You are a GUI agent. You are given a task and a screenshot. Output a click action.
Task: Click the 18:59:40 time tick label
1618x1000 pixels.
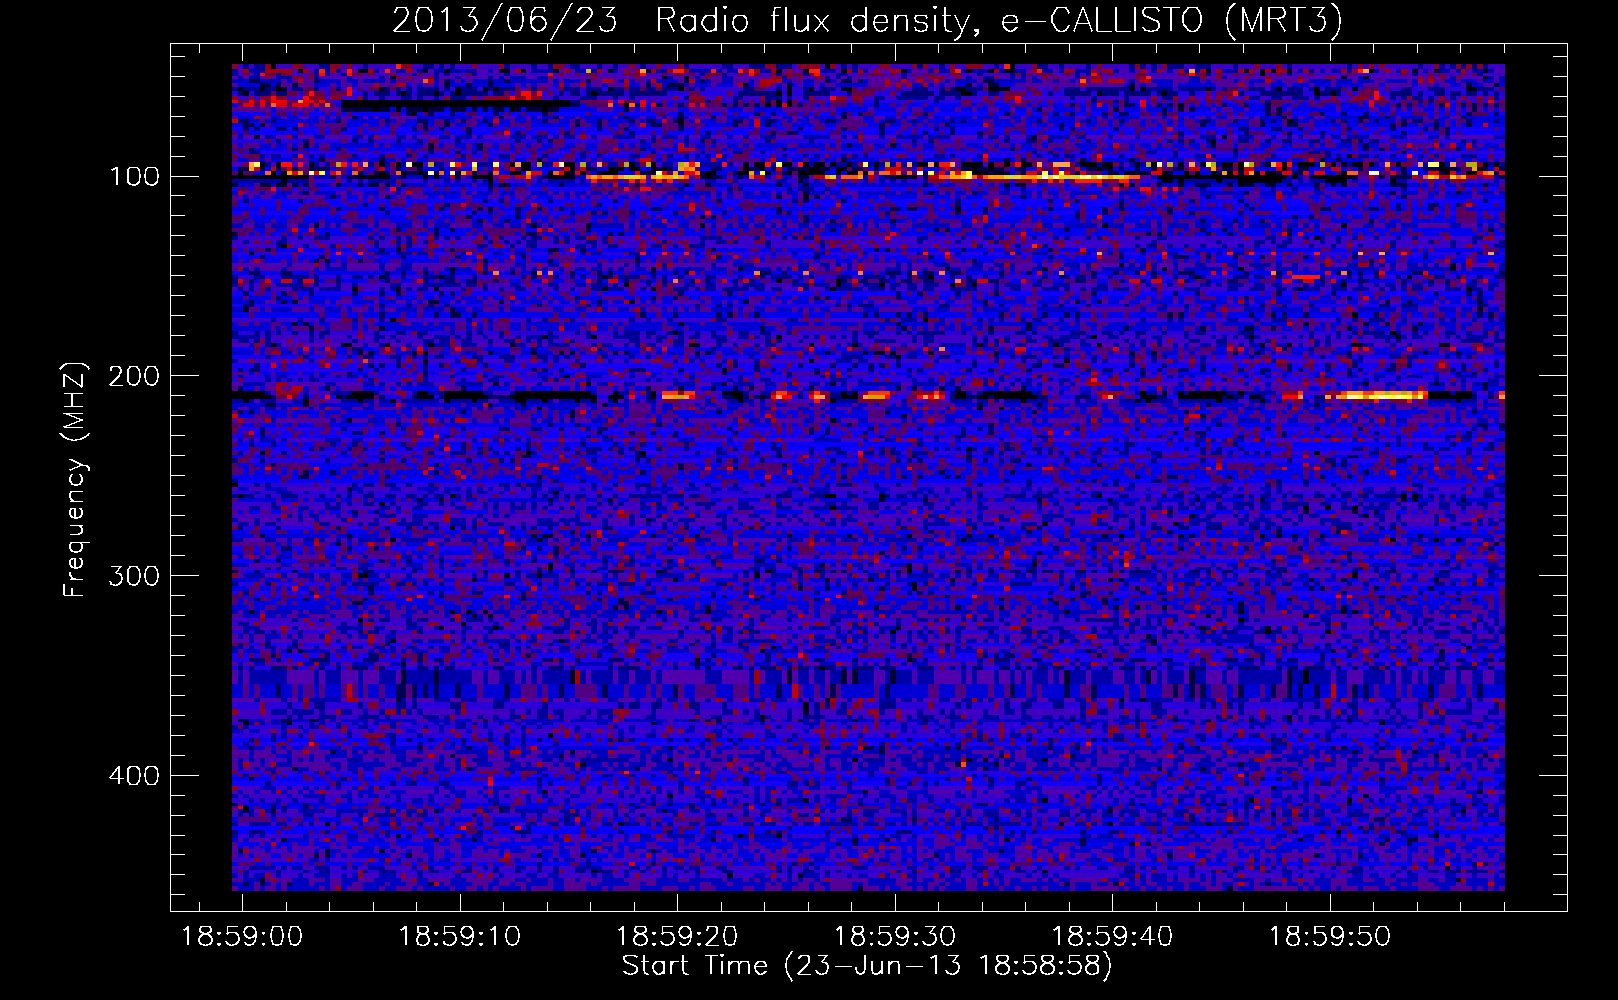coord(1112,937)
